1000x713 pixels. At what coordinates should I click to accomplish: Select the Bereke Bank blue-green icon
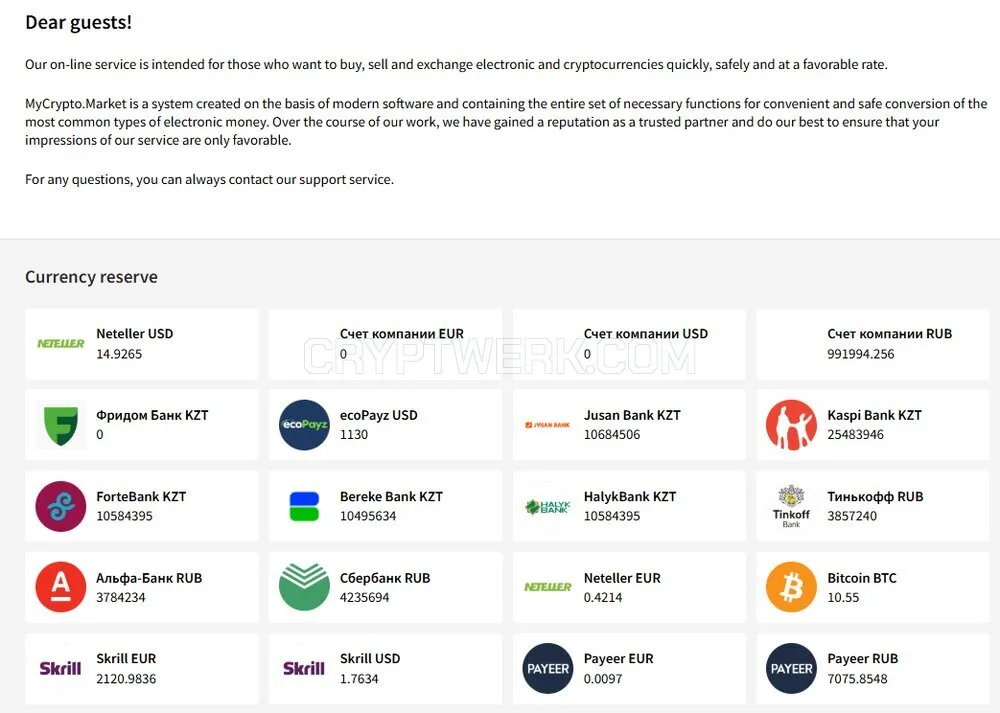pyautogui.click(x=304, y=506)
